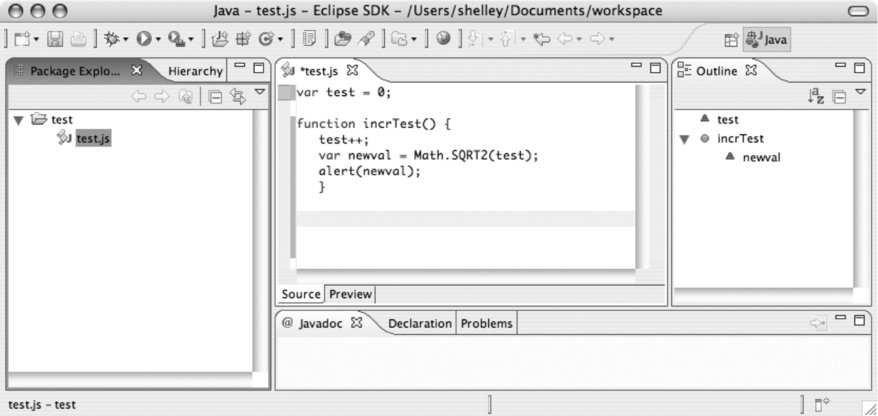Image resolution: width=878 pixels, height=416 pixels.
Task: Click Collapse All in Package Explorer
Action: 215,97
